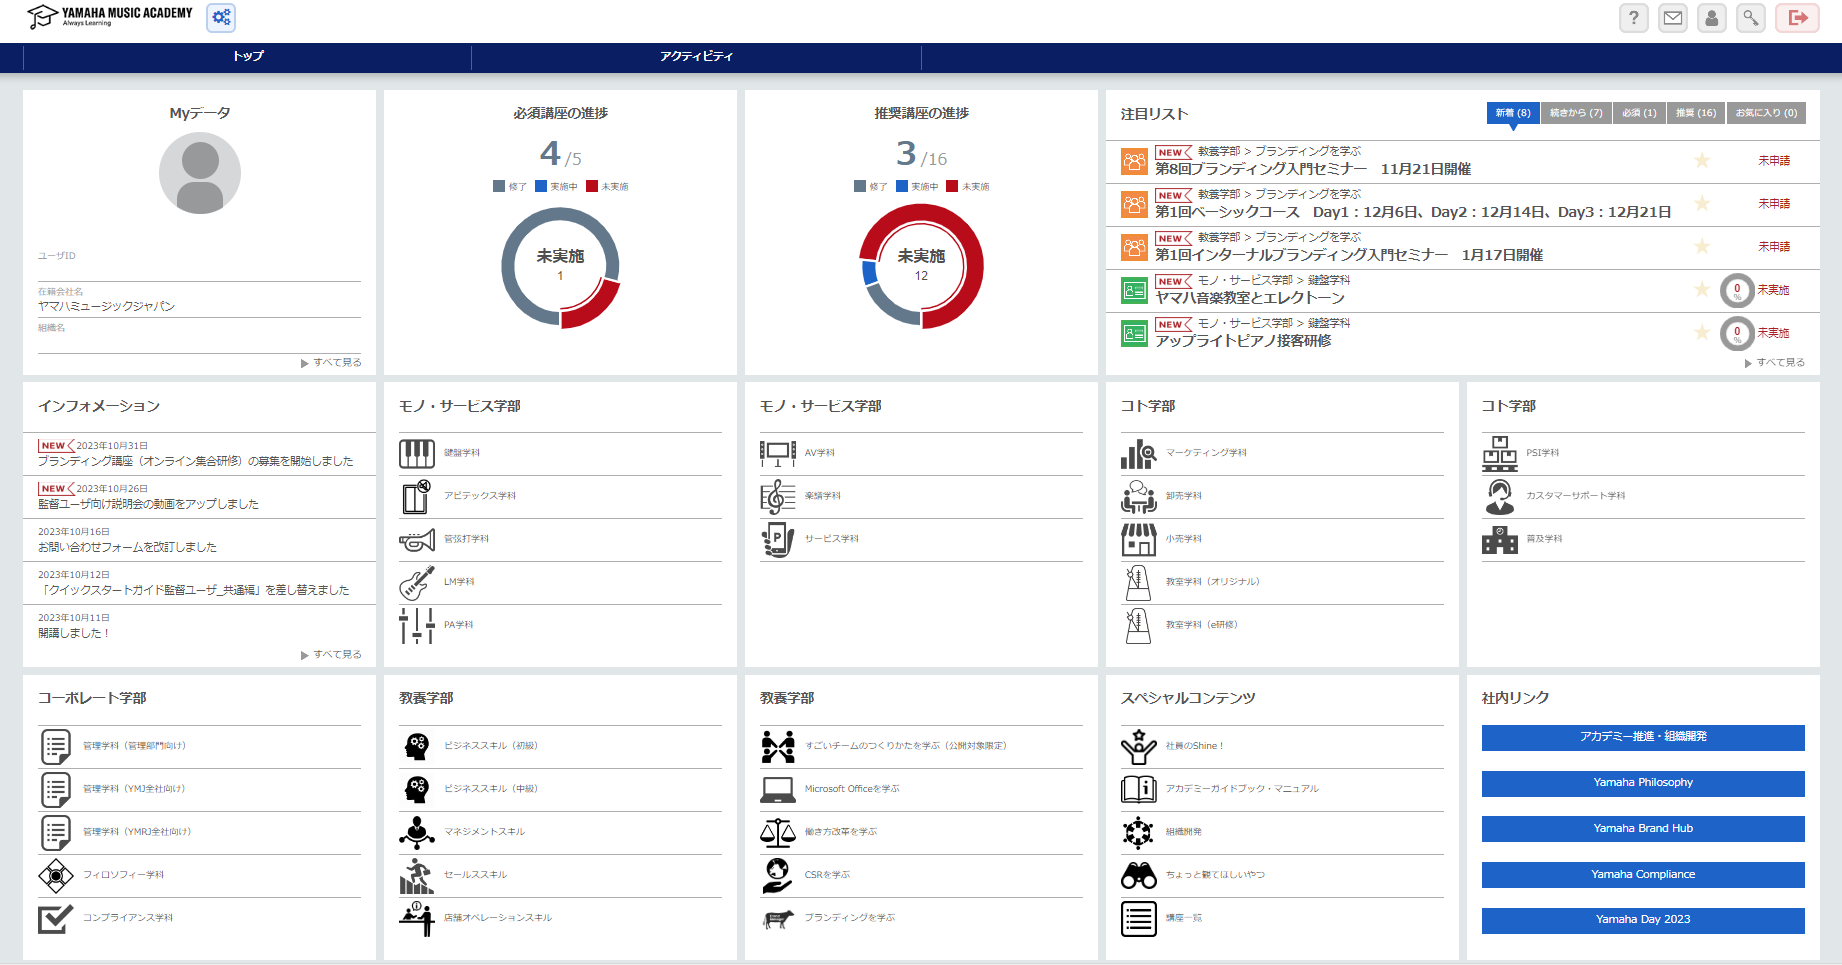Image resolution: width=1842 pixels, height=965 pixels.
Task: Open the アビテックス学科 text link
Action: click(x=480, y=496)
